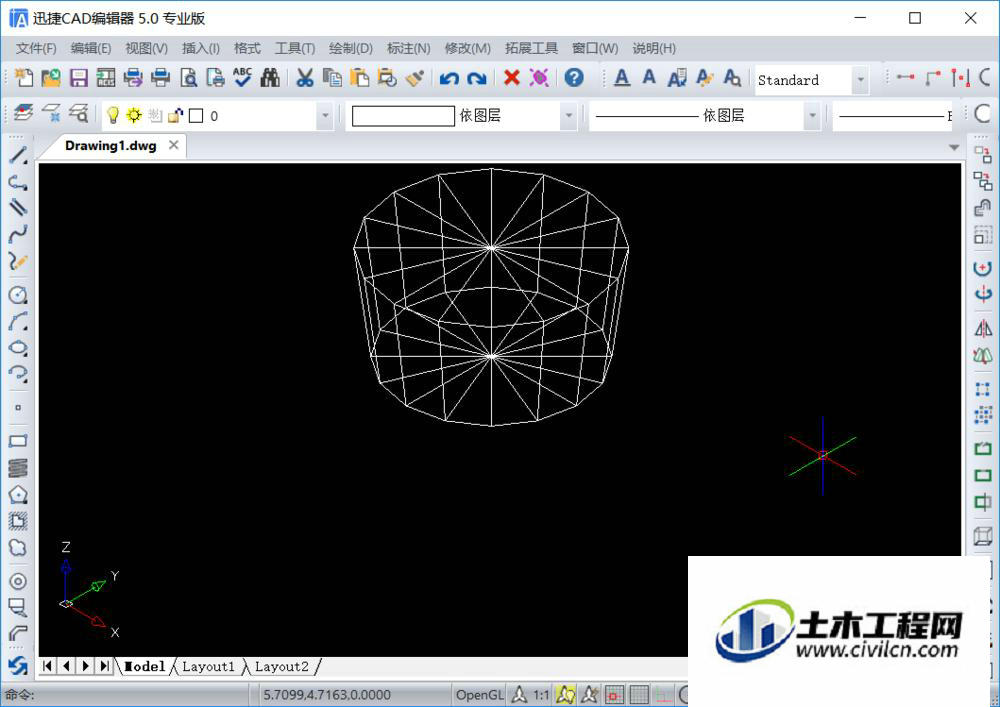1000x707 pixels.
Task: Undo the last action with the blue arrow
Action: tap(449, 78)
